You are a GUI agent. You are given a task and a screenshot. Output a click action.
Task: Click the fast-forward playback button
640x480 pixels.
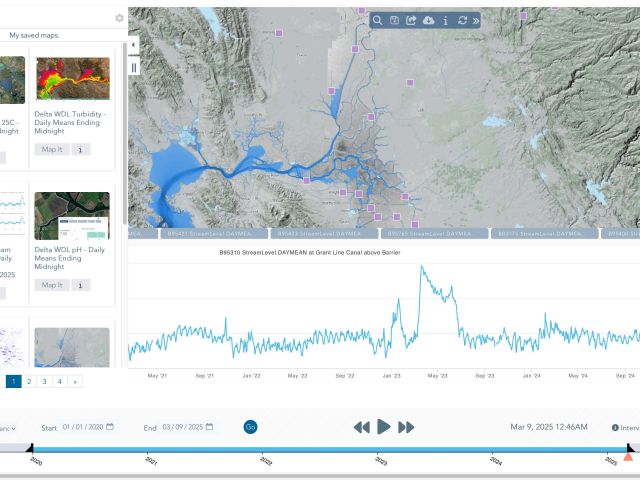[406, 427]
